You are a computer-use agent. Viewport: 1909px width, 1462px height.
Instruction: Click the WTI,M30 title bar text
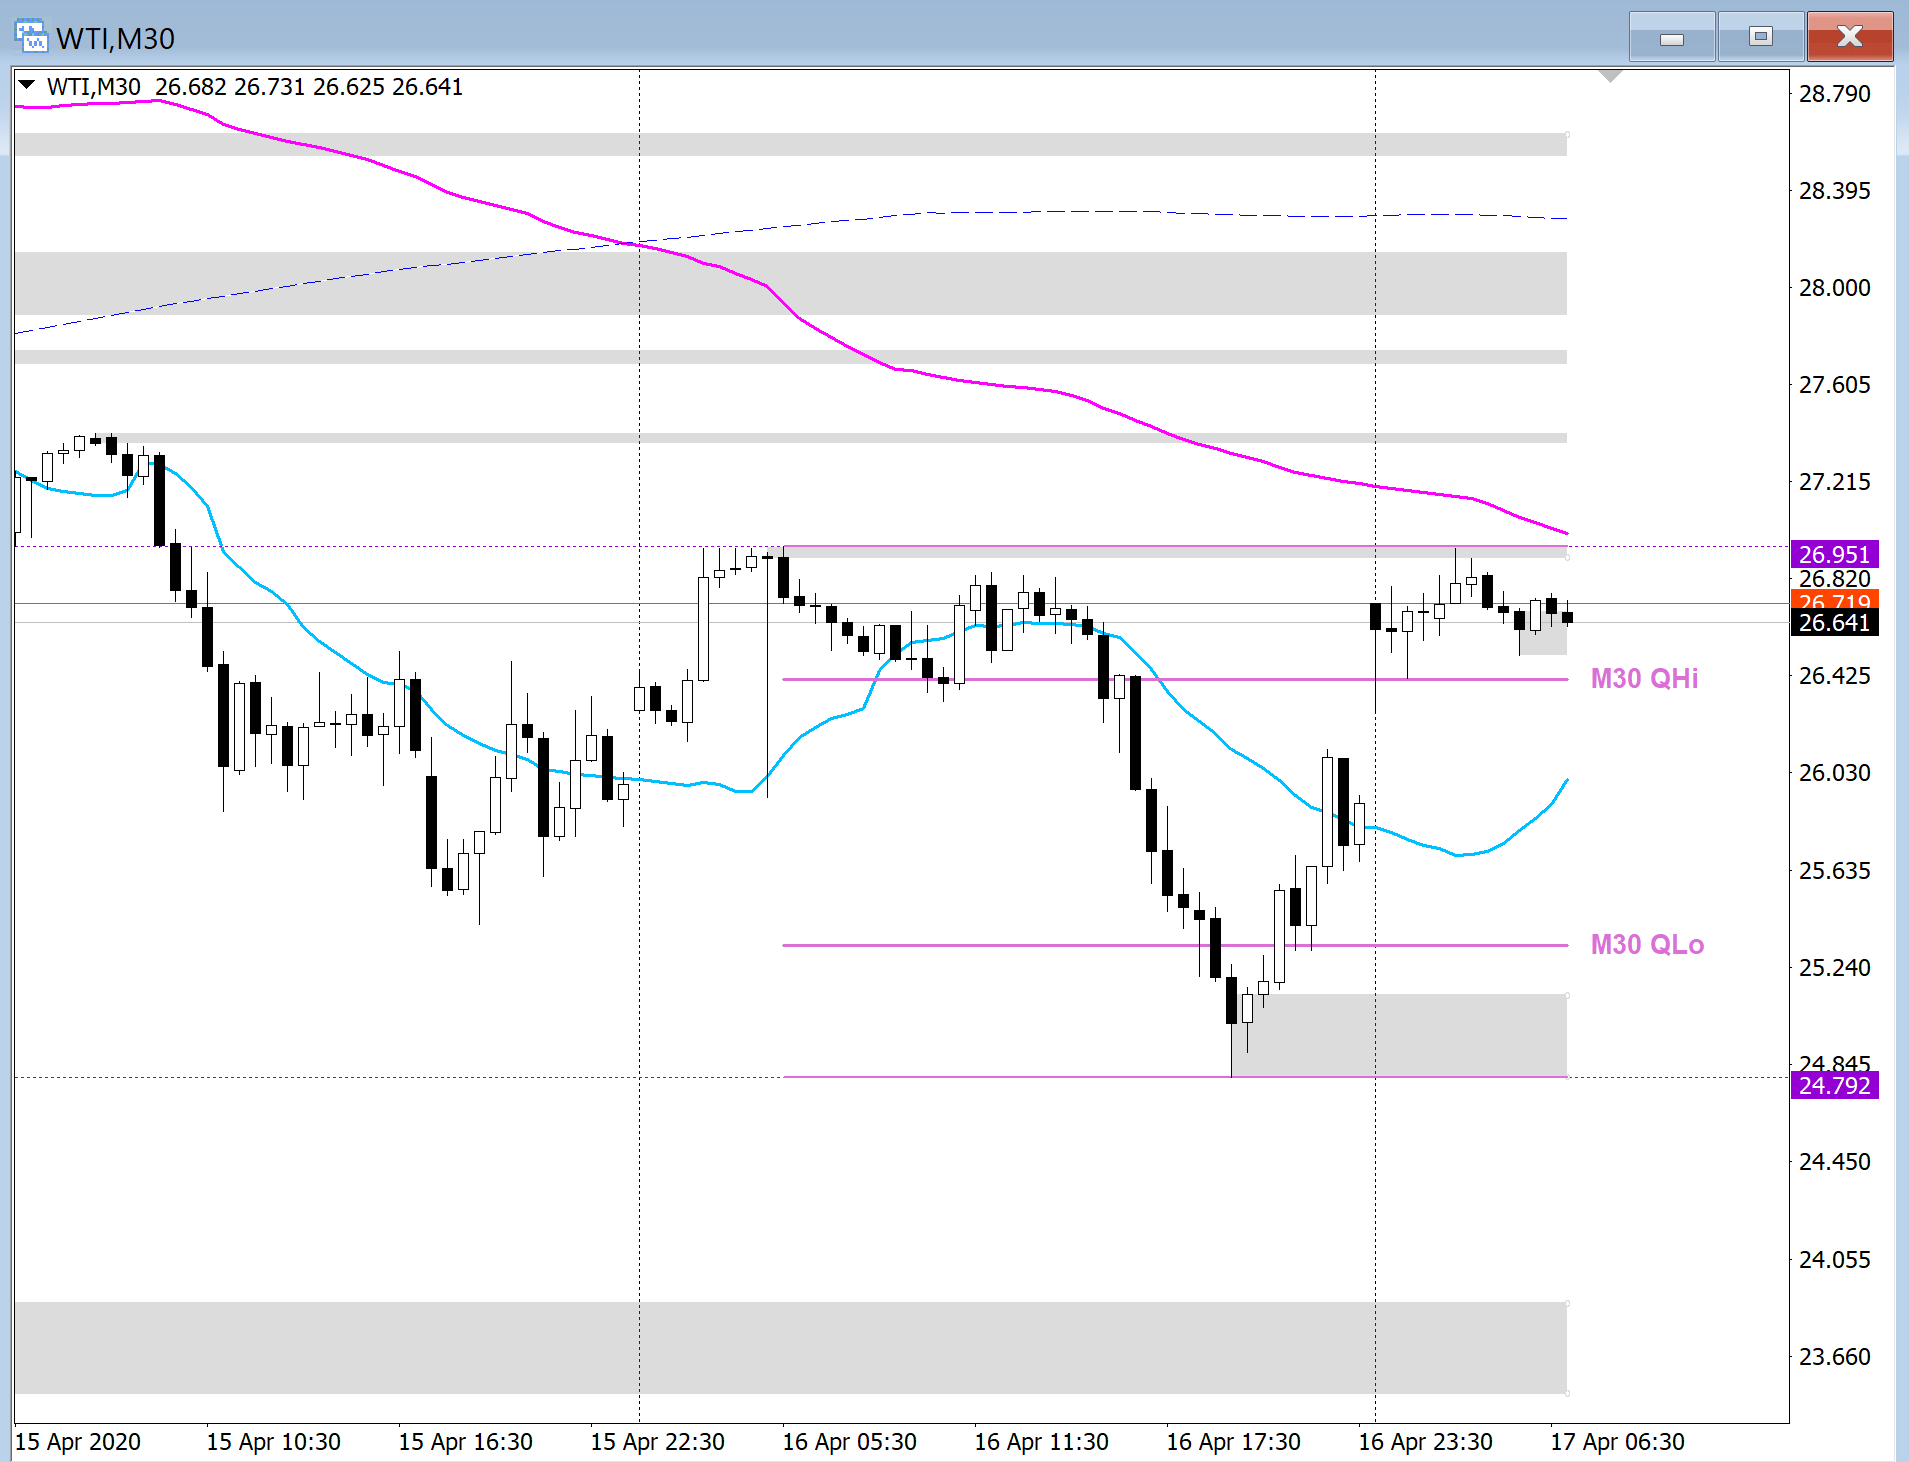point(115,38)
